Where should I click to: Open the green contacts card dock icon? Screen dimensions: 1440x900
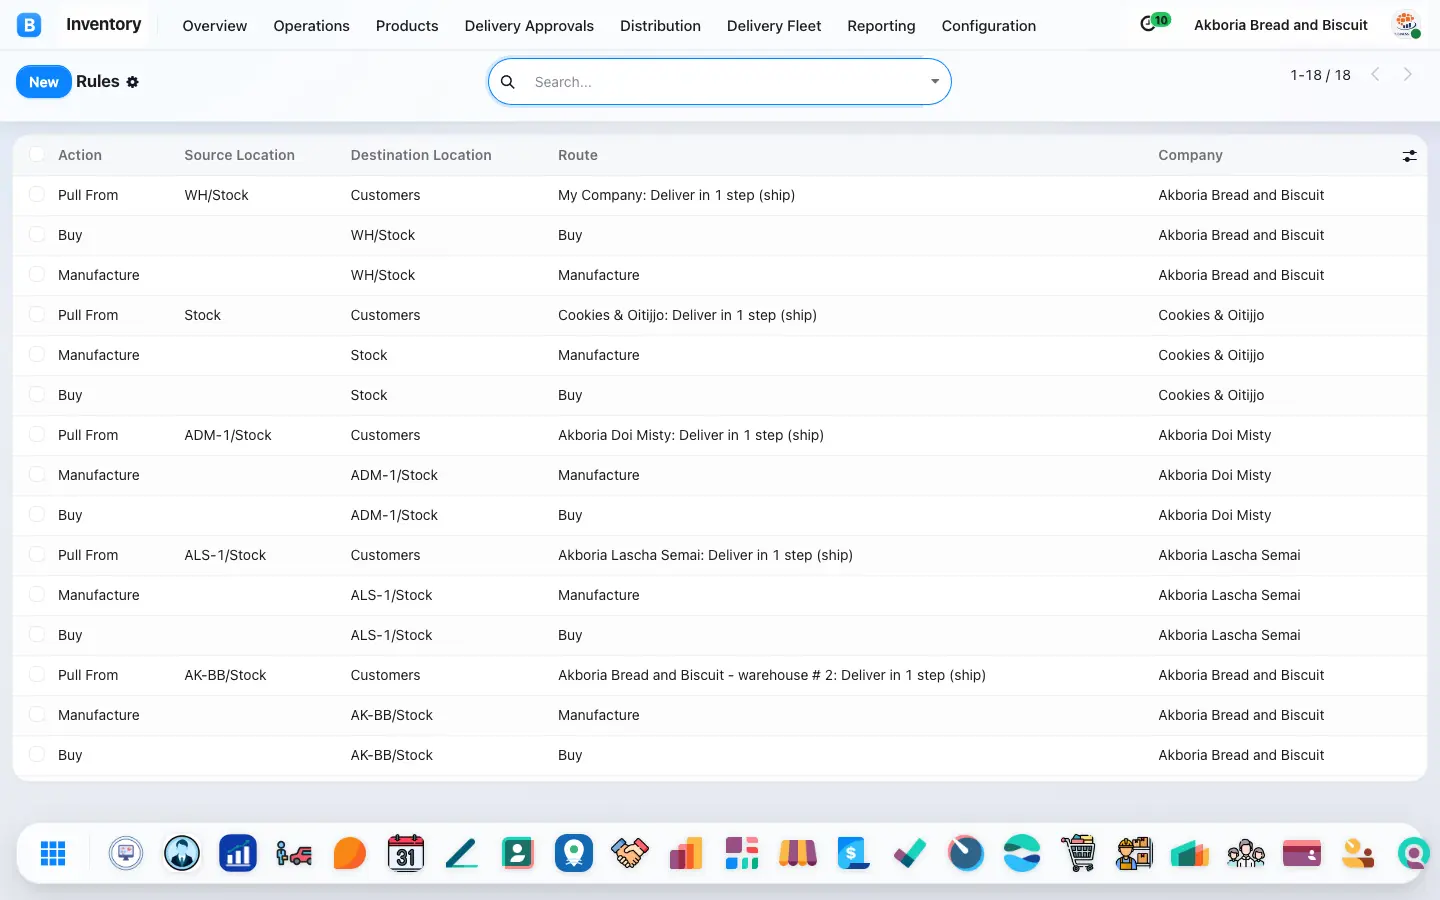pos(518,853)
